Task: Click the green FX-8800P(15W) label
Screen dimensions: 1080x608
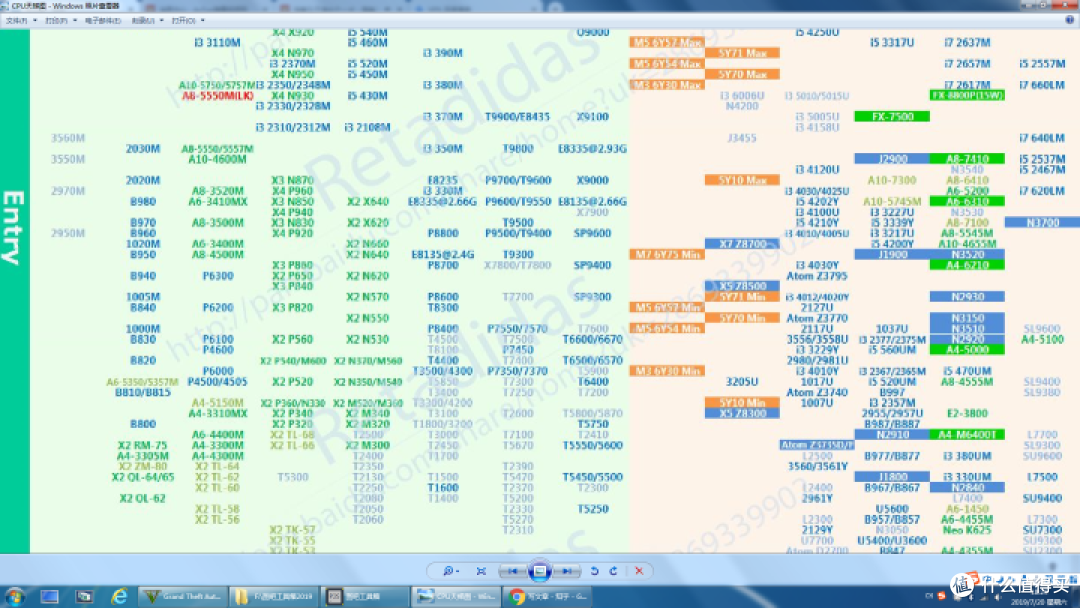Action: click(x=967, y=95)
